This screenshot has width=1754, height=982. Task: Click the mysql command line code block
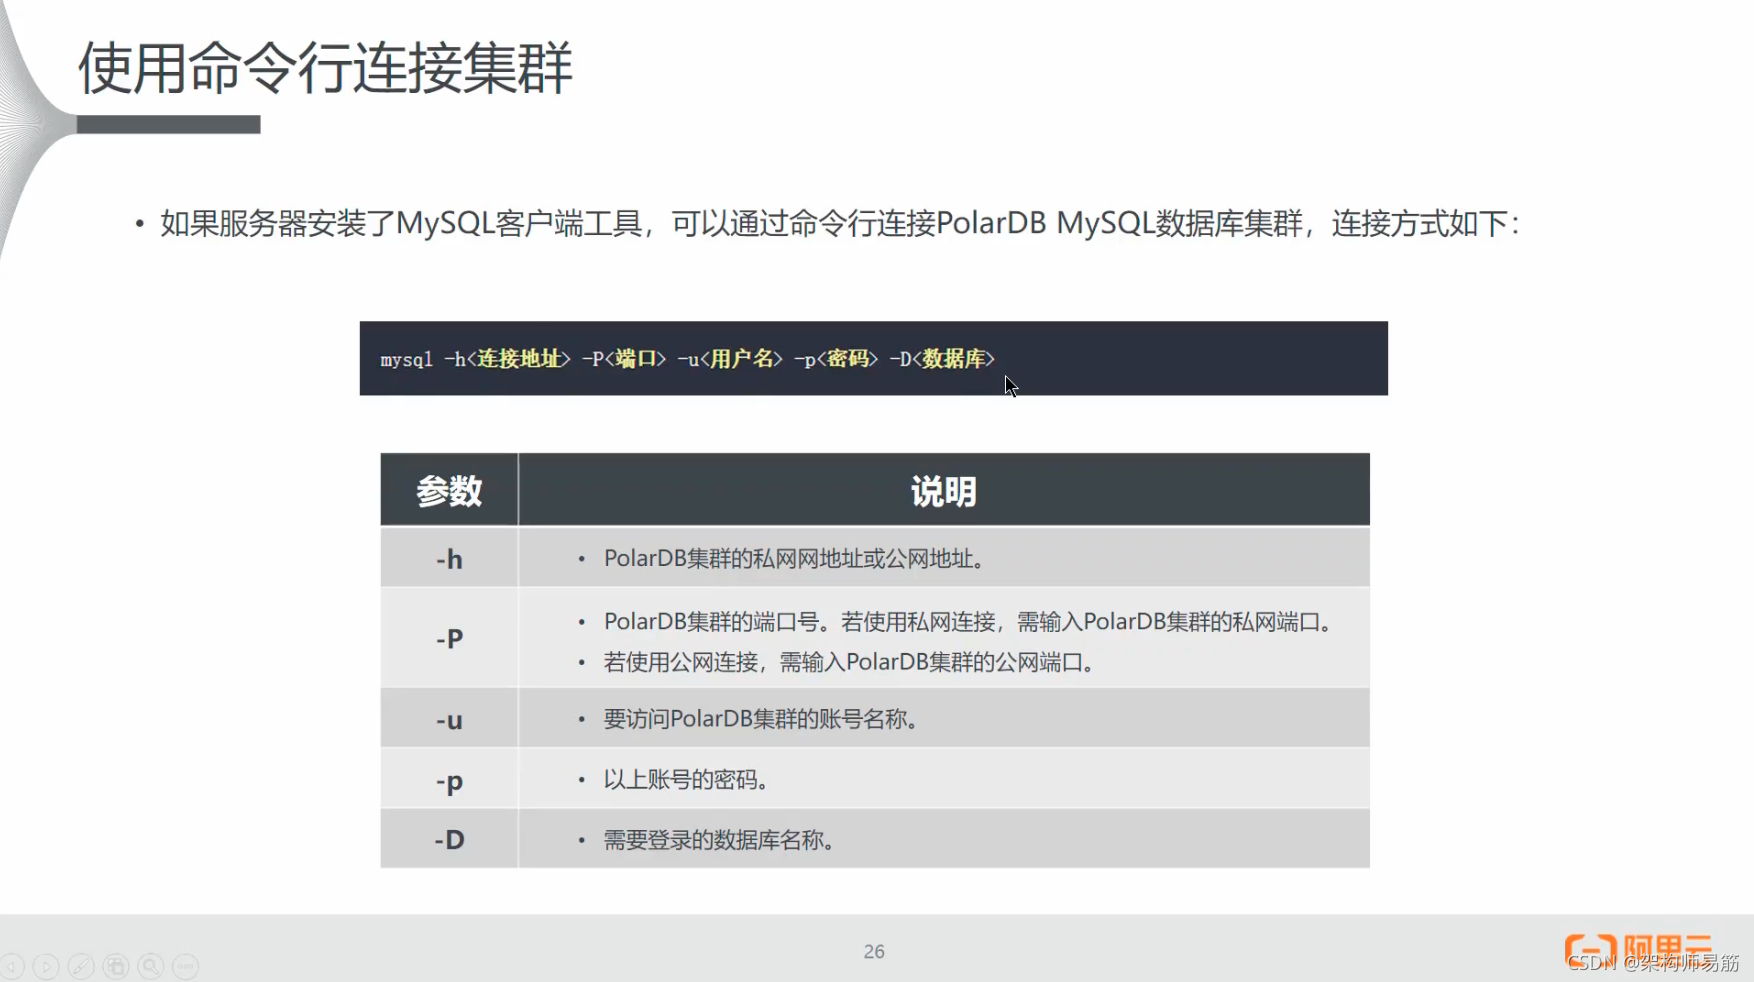tap(873, 358)
